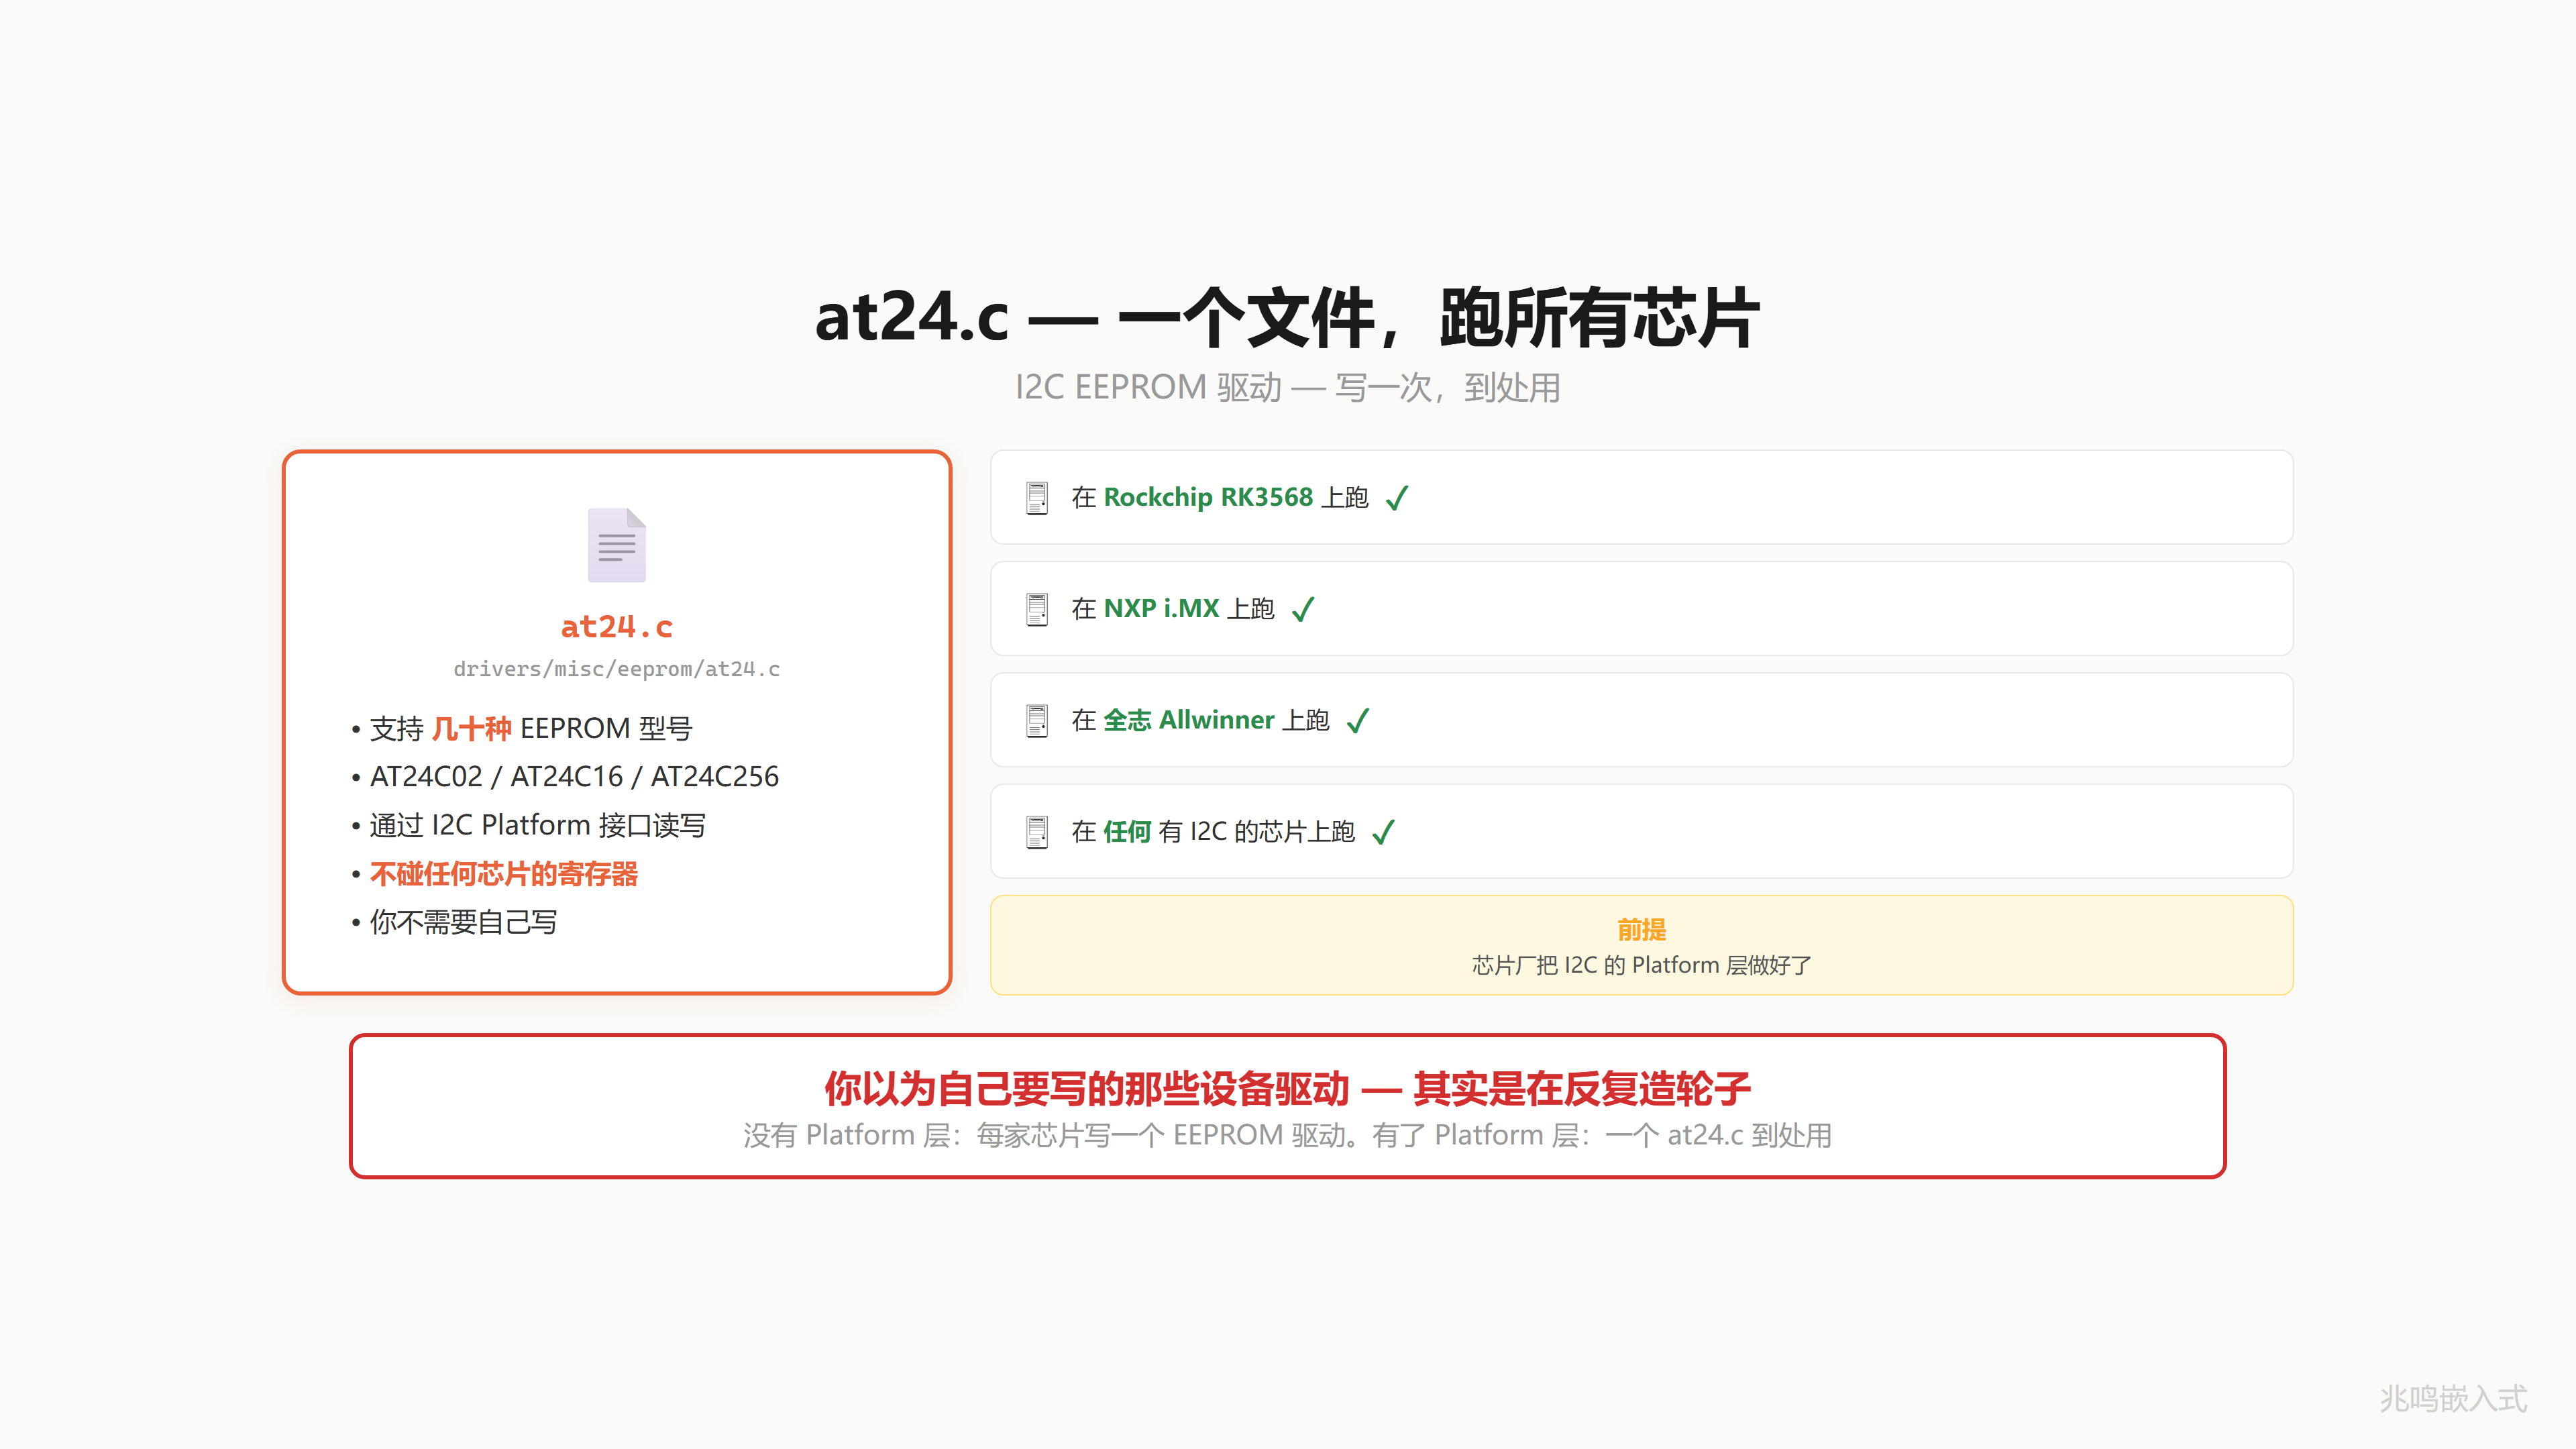This screenshot has height=1449, width=2576.
Task: Click the chip icon beside NXP i.MX
Action: pos(1037,609)
